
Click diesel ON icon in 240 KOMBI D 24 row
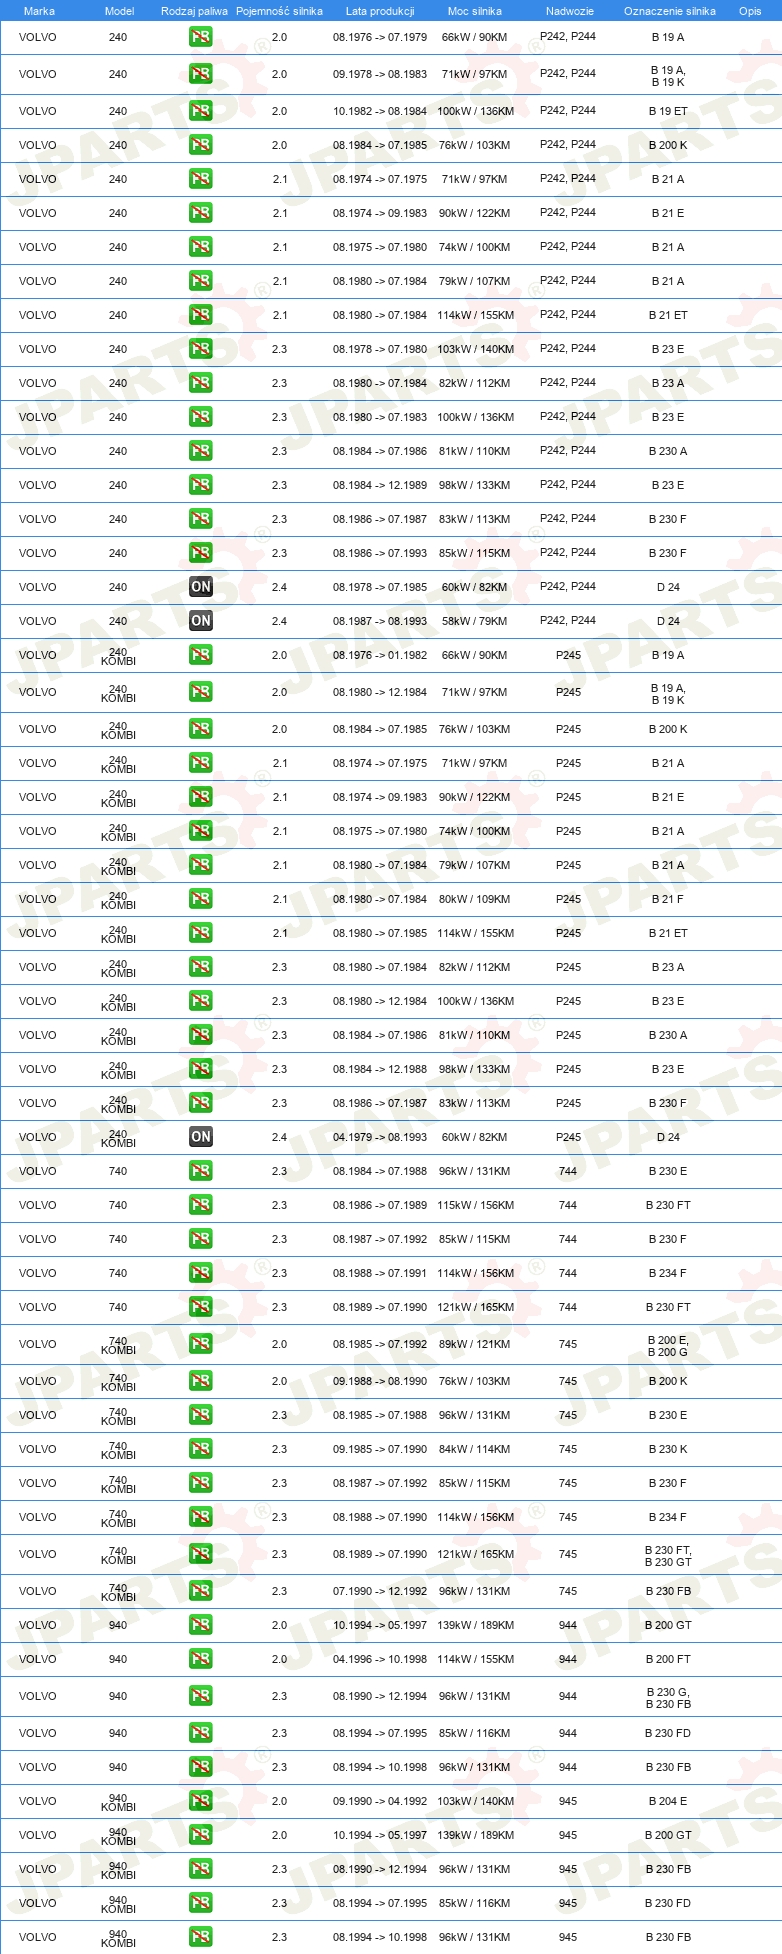200,1137
